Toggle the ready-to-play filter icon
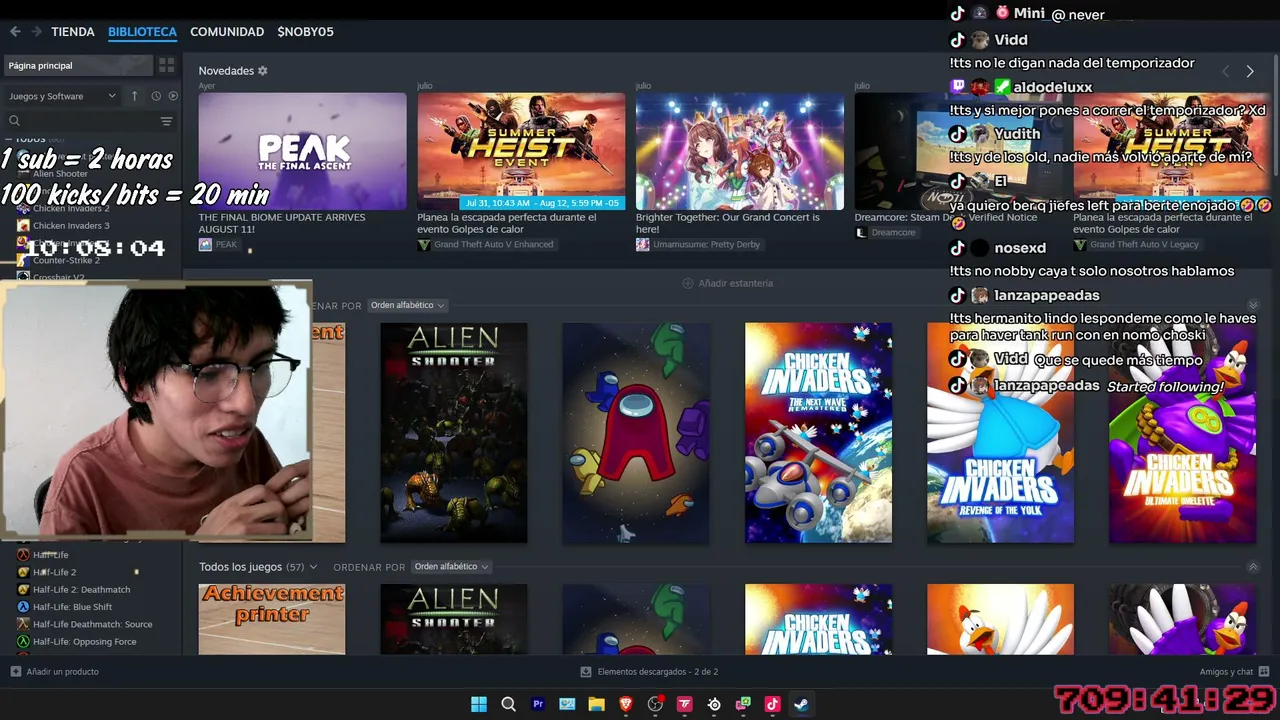Viewport: 1280px width, 720px height. (x=173, y=96)
